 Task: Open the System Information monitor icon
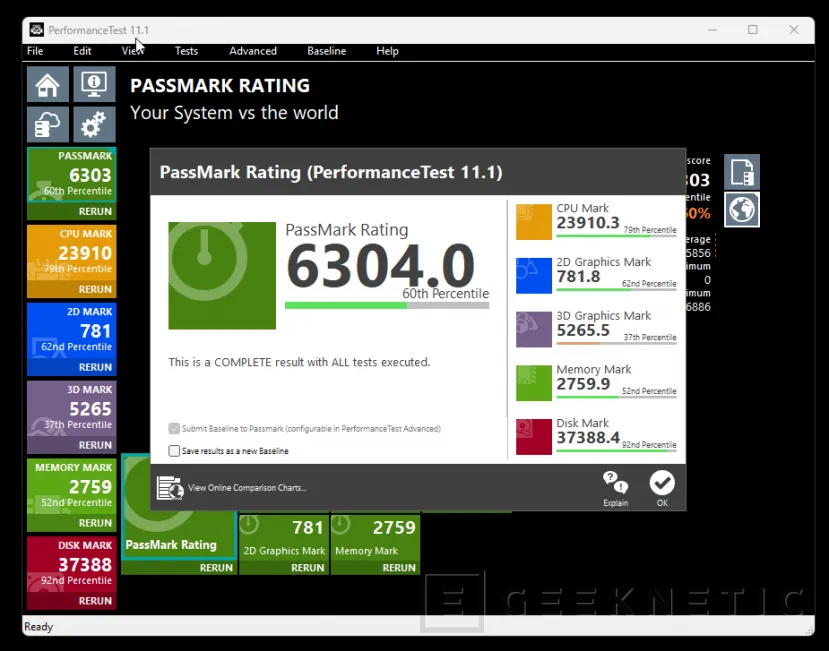[x=94, y=85]
